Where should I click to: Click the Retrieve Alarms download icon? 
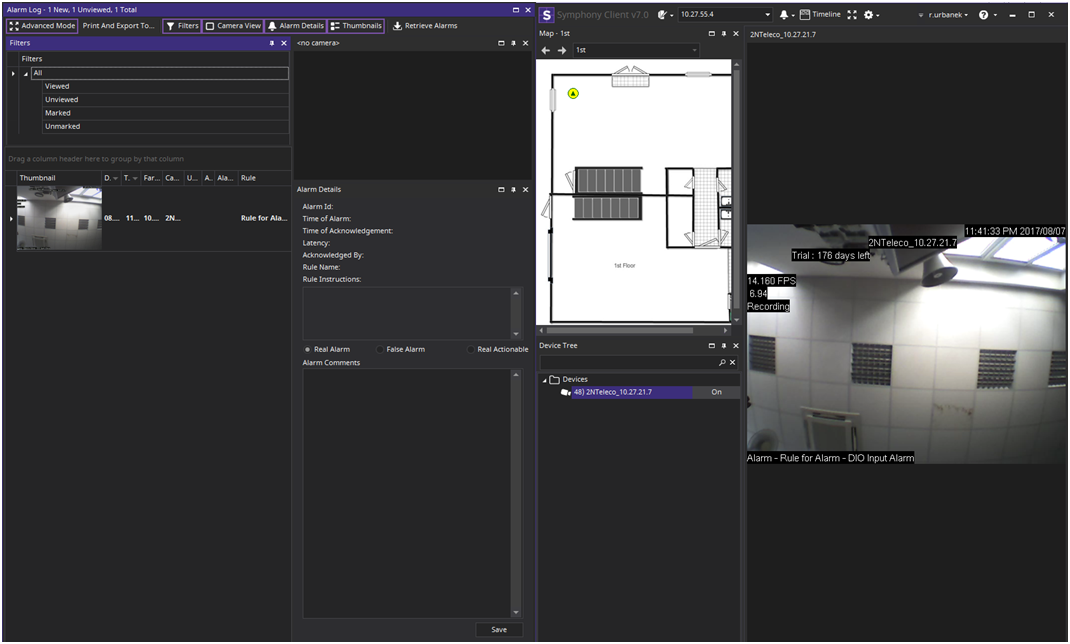pos(397,26)
